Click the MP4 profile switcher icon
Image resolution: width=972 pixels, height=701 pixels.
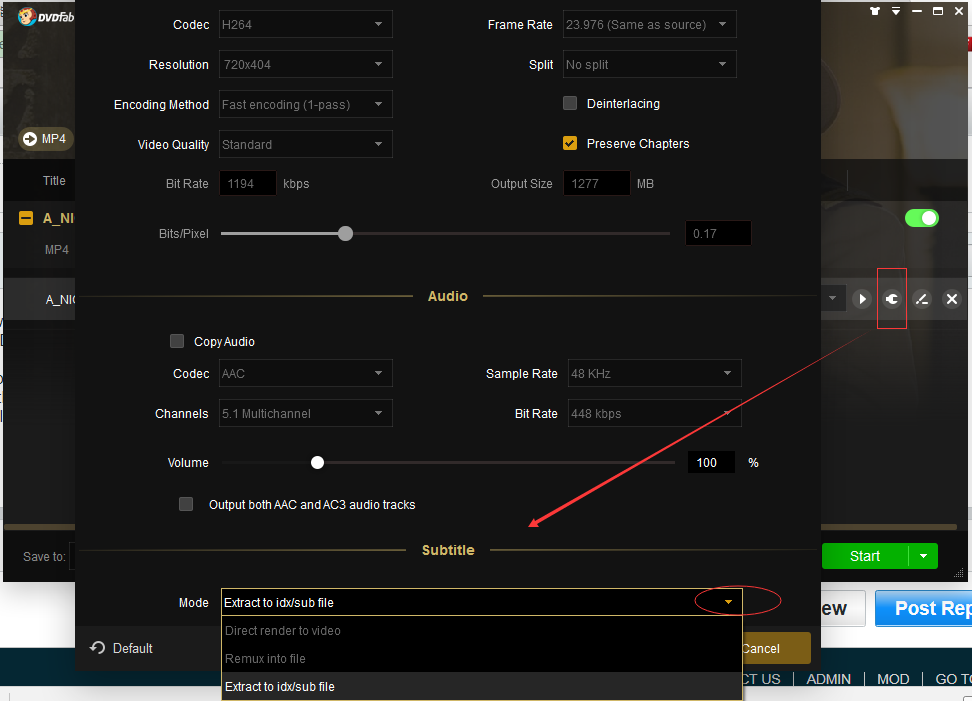30,139
